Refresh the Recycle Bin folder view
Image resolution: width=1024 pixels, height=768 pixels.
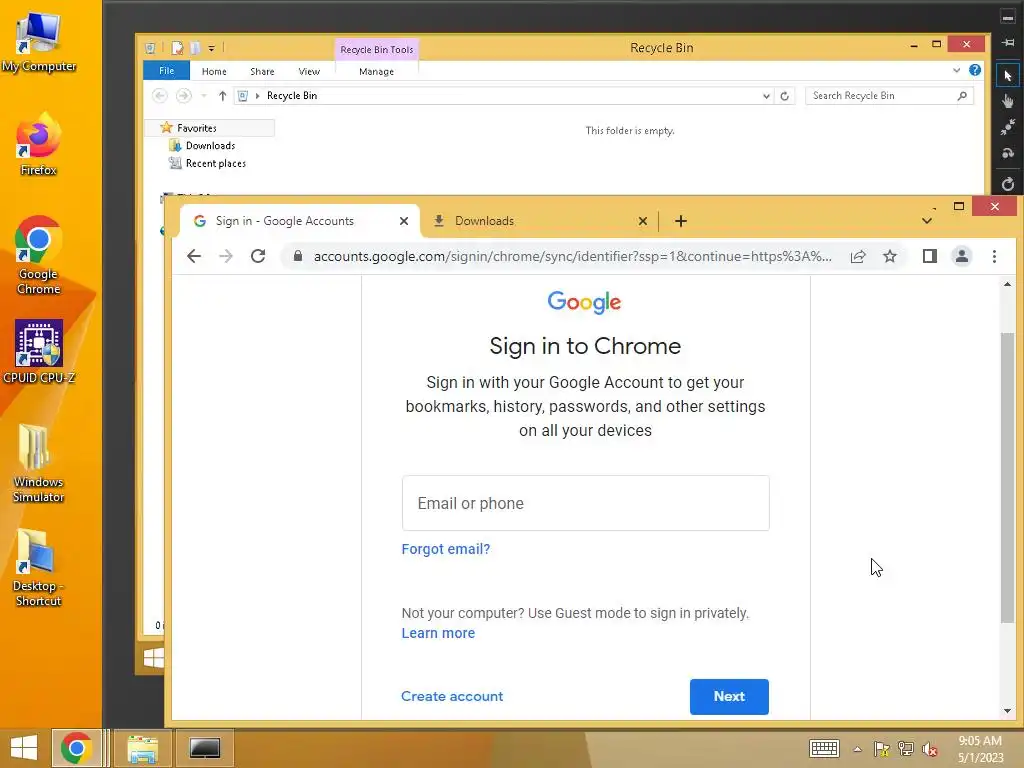(x=784, y=96)
